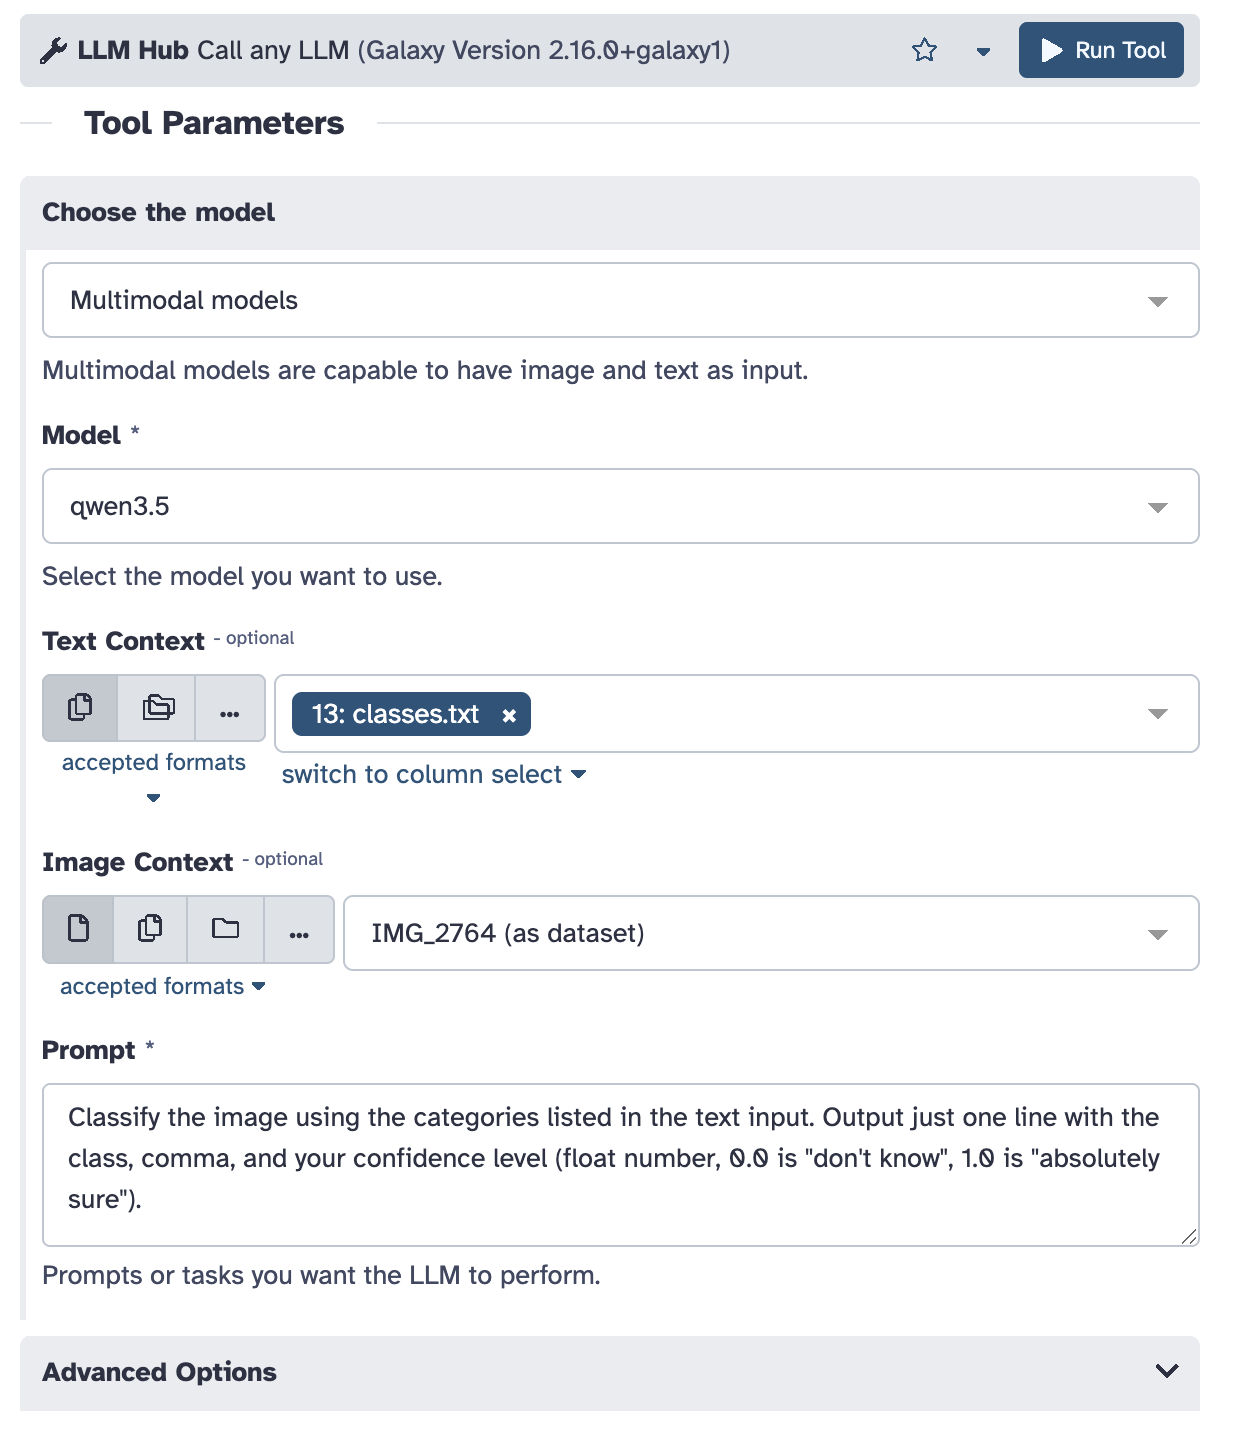Click the wrench icon beside LLM Hub
The image size is (1236, 1452).
tap(53, 50)
